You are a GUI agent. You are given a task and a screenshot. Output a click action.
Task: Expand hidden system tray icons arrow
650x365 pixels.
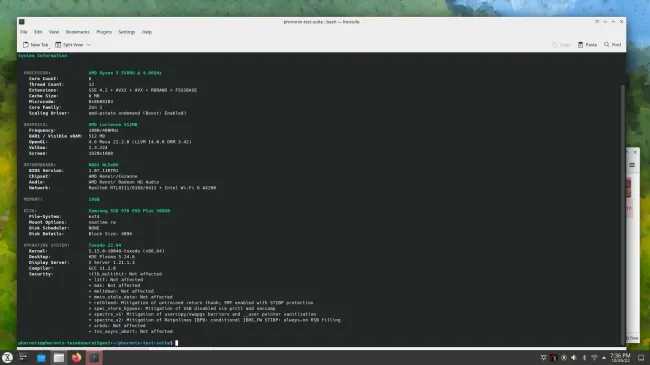point(604,358)
